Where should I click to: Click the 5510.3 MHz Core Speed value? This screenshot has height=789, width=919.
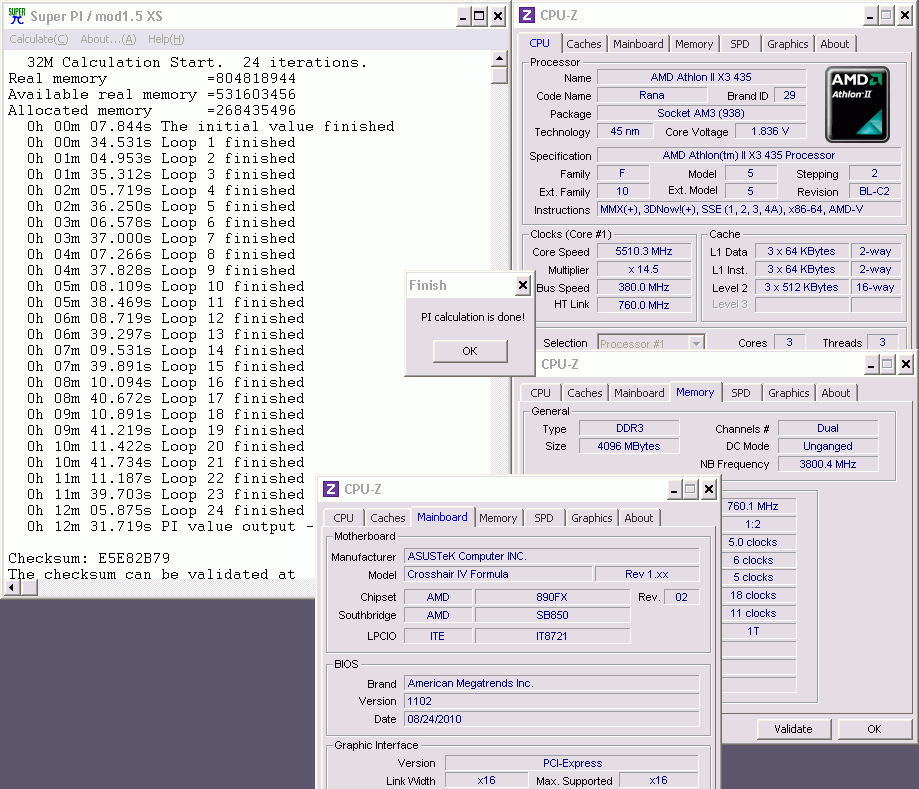pos(644,251)
